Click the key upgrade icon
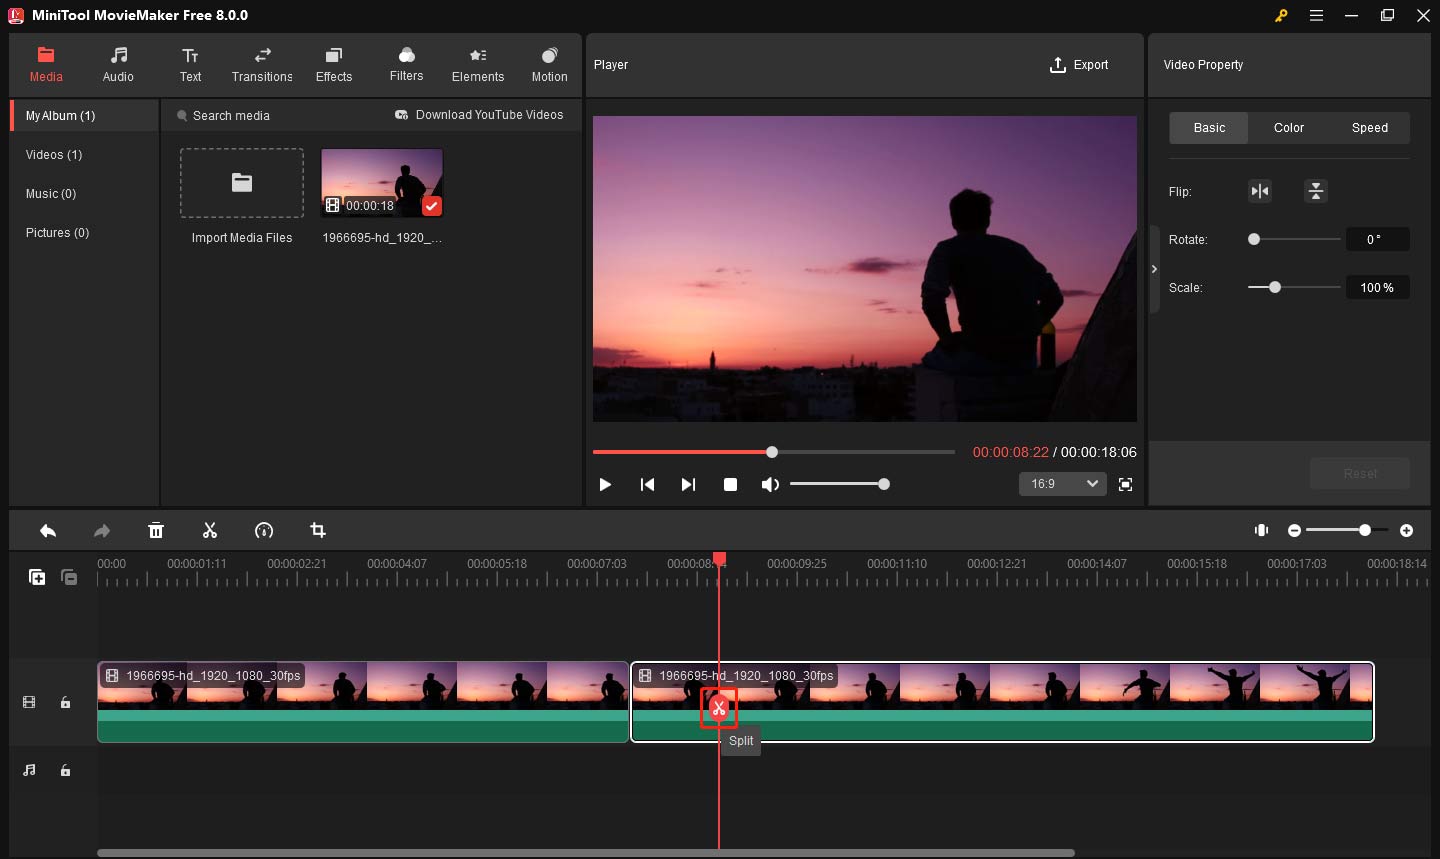The height and width of the screenshot is (859, 1440). [1281, 15]
